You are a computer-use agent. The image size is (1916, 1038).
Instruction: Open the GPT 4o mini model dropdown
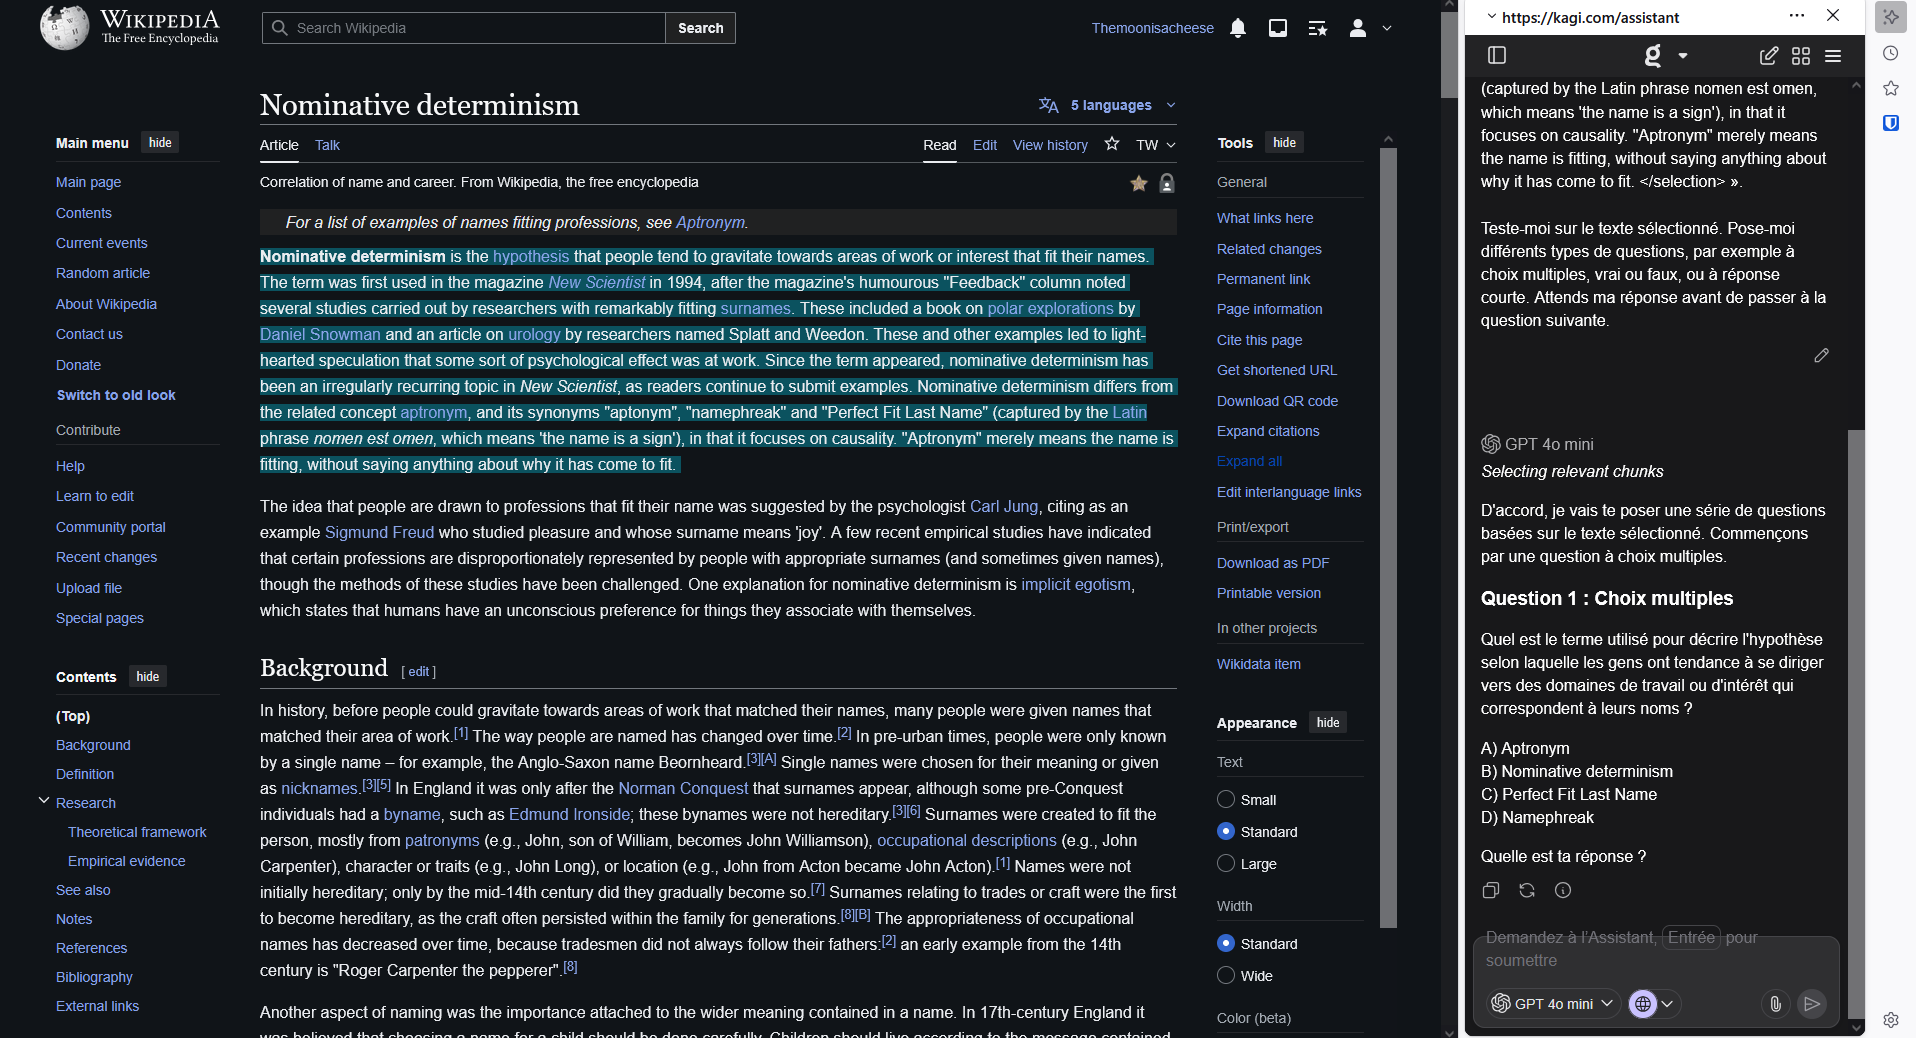pyautogui.click(x=1553, y=1003)
